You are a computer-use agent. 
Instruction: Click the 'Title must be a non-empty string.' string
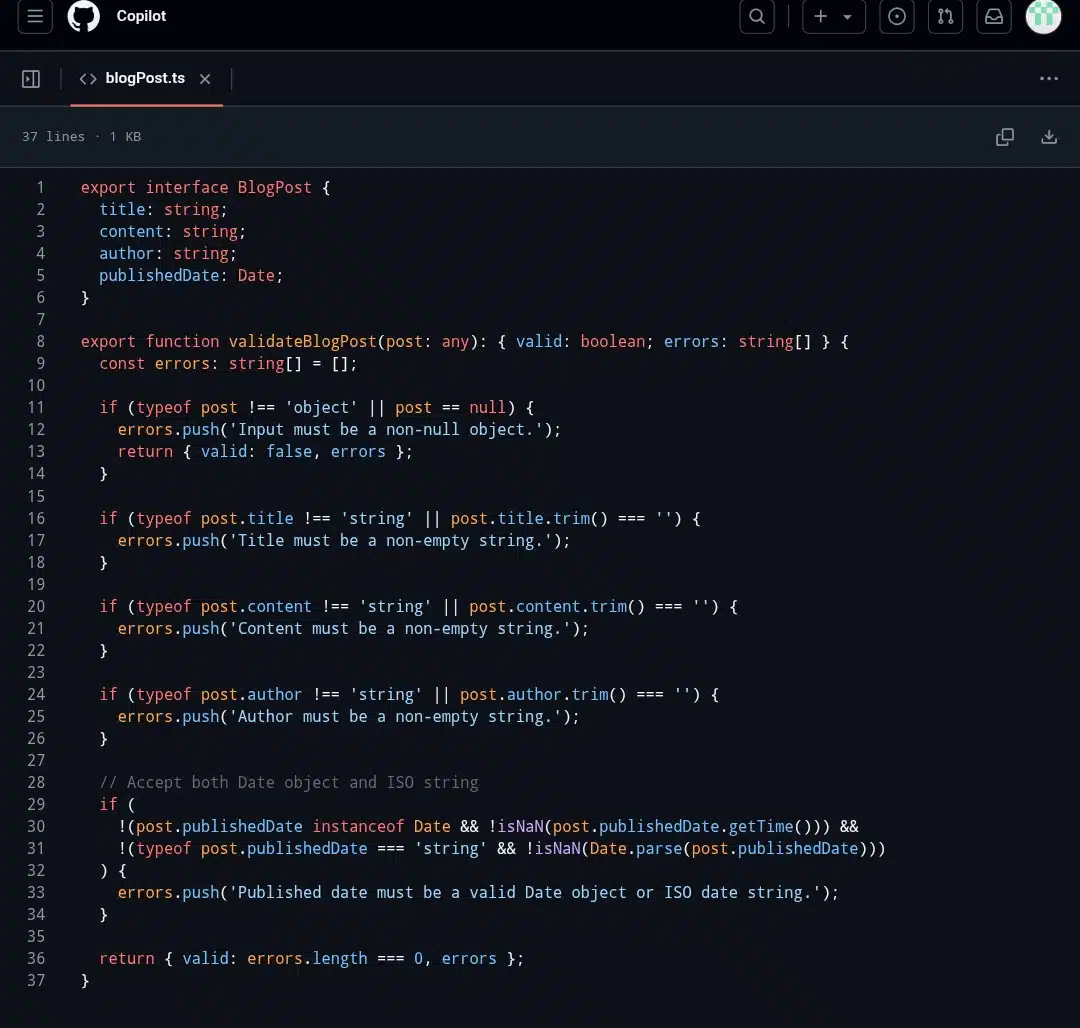[x=395, y=541]
